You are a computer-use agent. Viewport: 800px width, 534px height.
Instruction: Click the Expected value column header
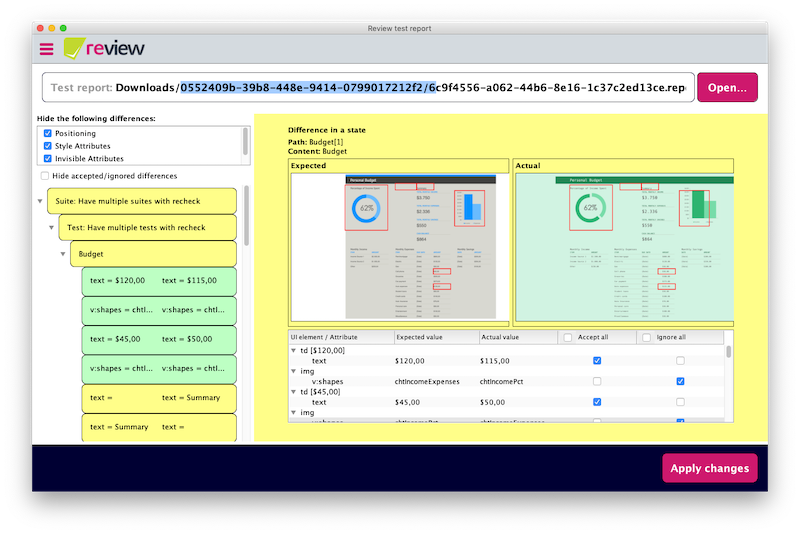tap(437, 337)
